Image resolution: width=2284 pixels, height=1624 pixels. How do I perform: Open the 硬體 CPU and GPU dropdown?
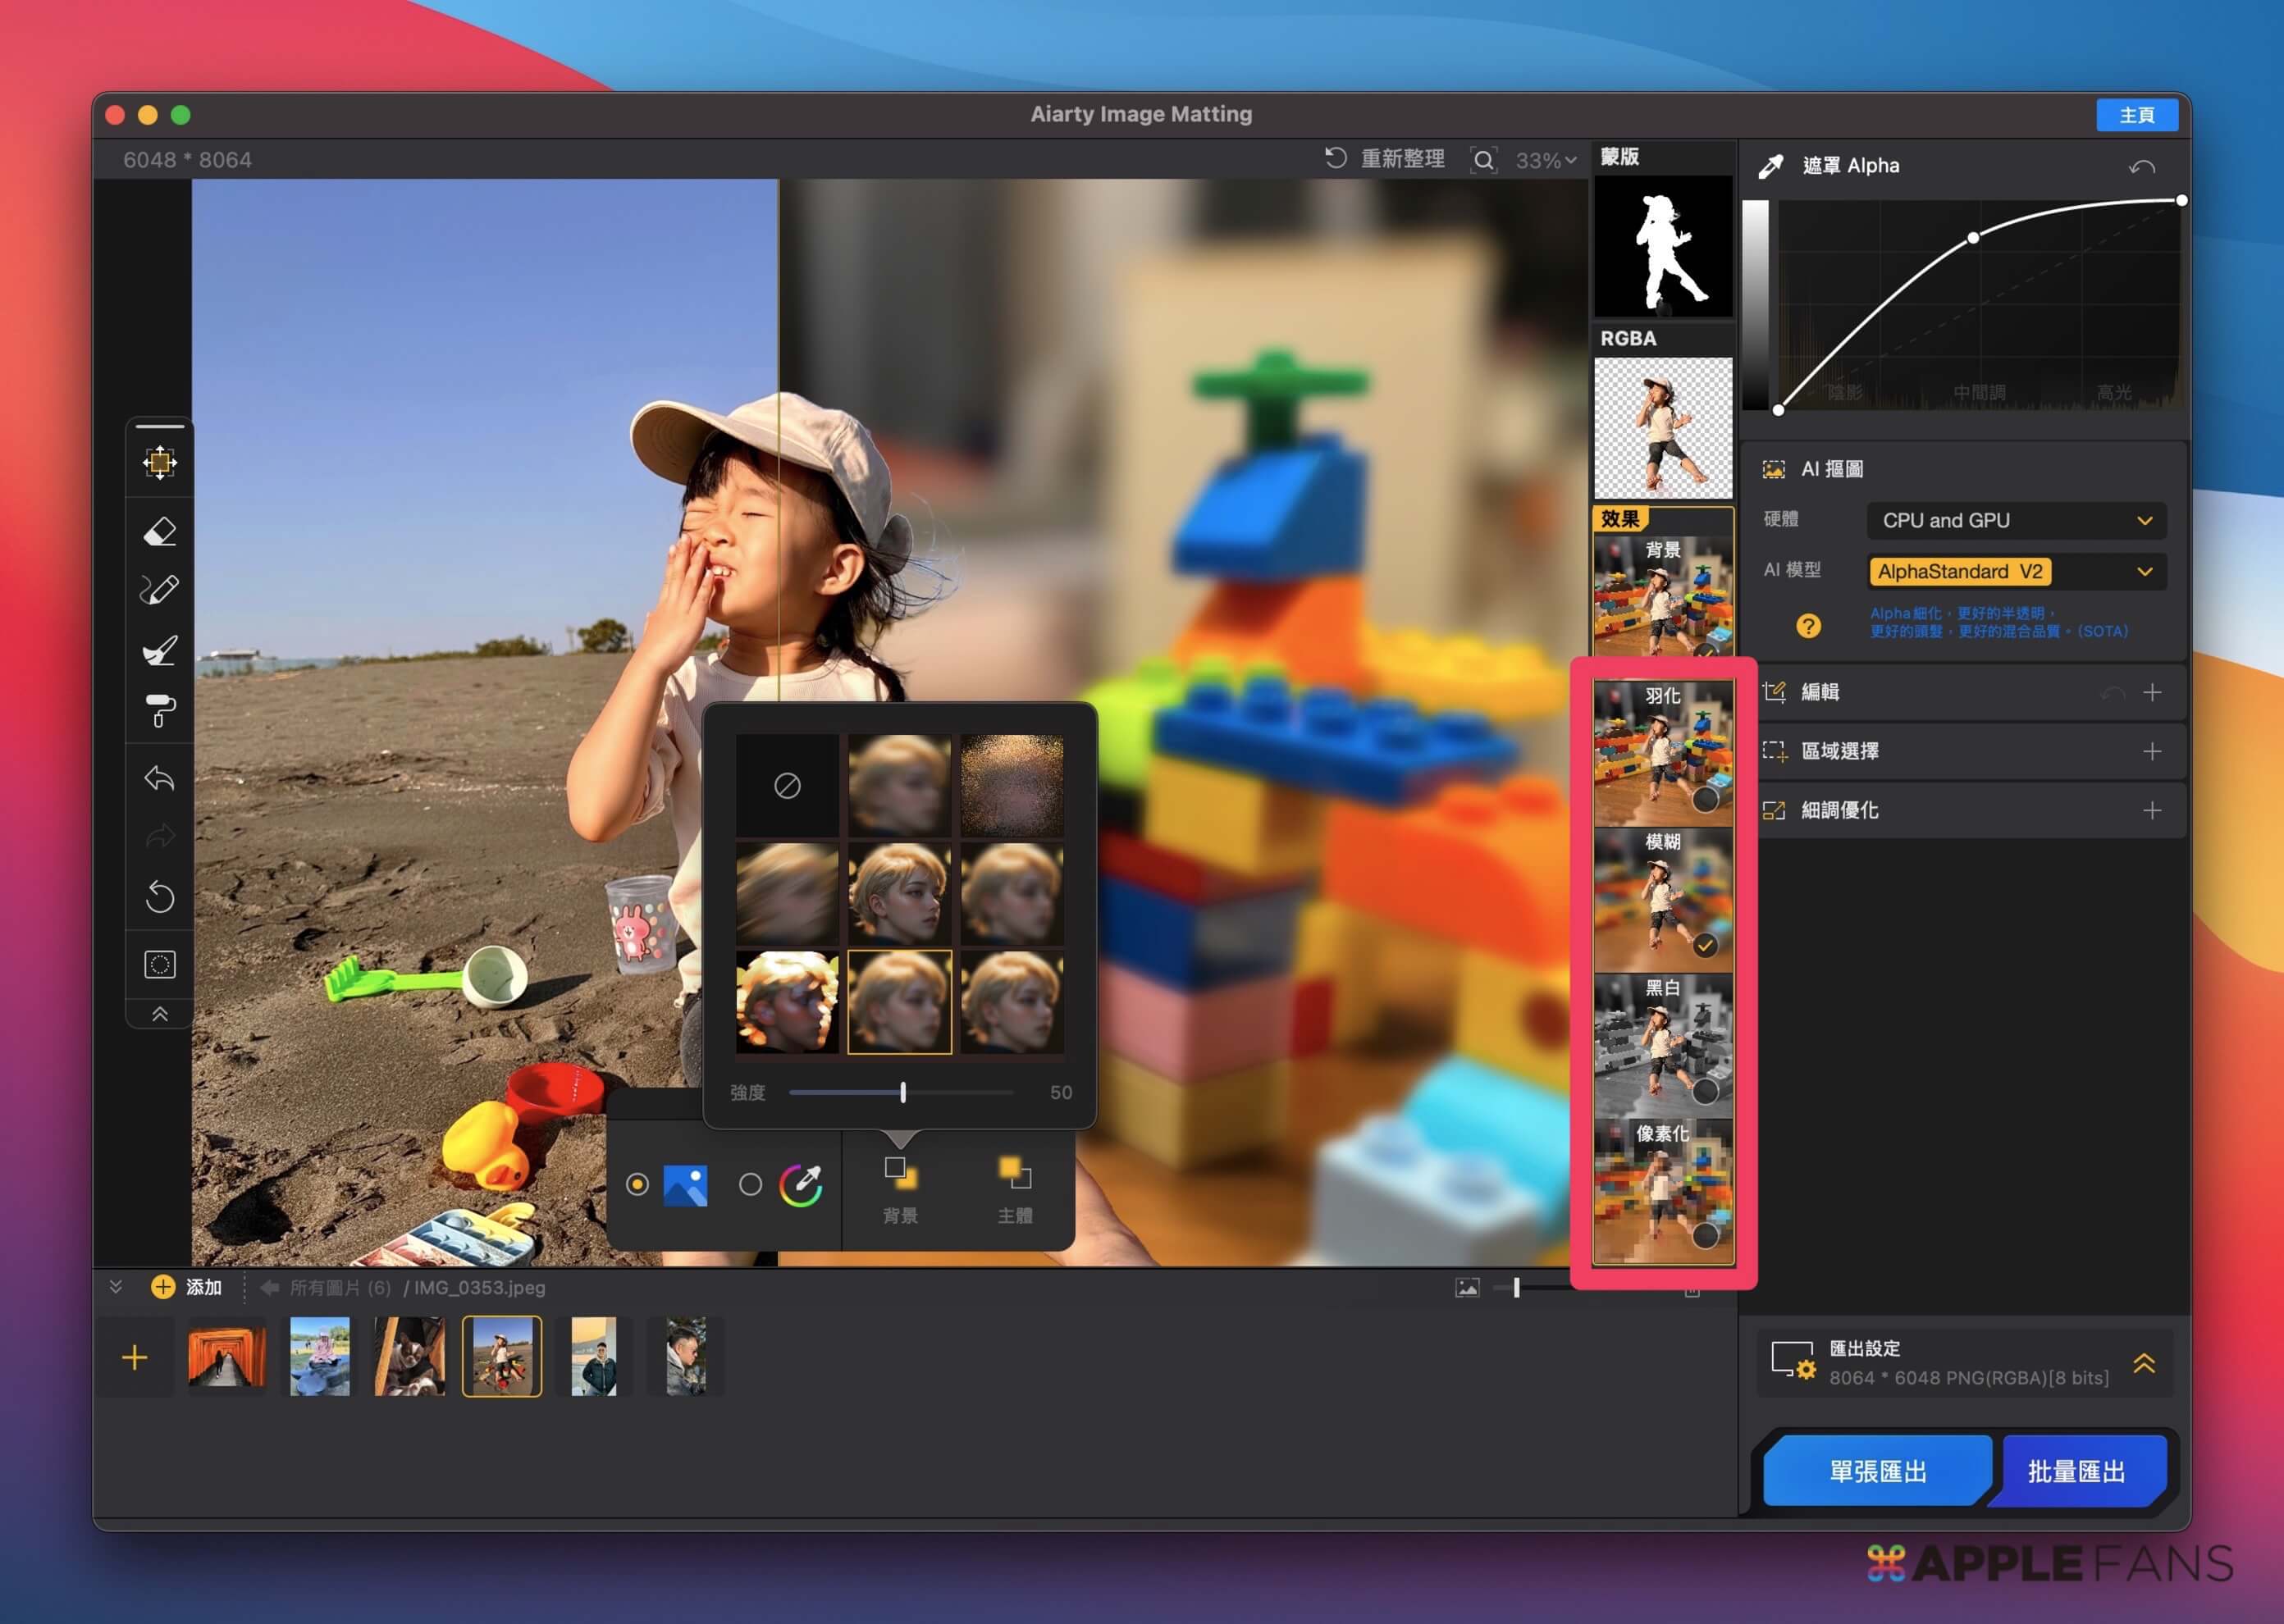(x=2015, y=520)
